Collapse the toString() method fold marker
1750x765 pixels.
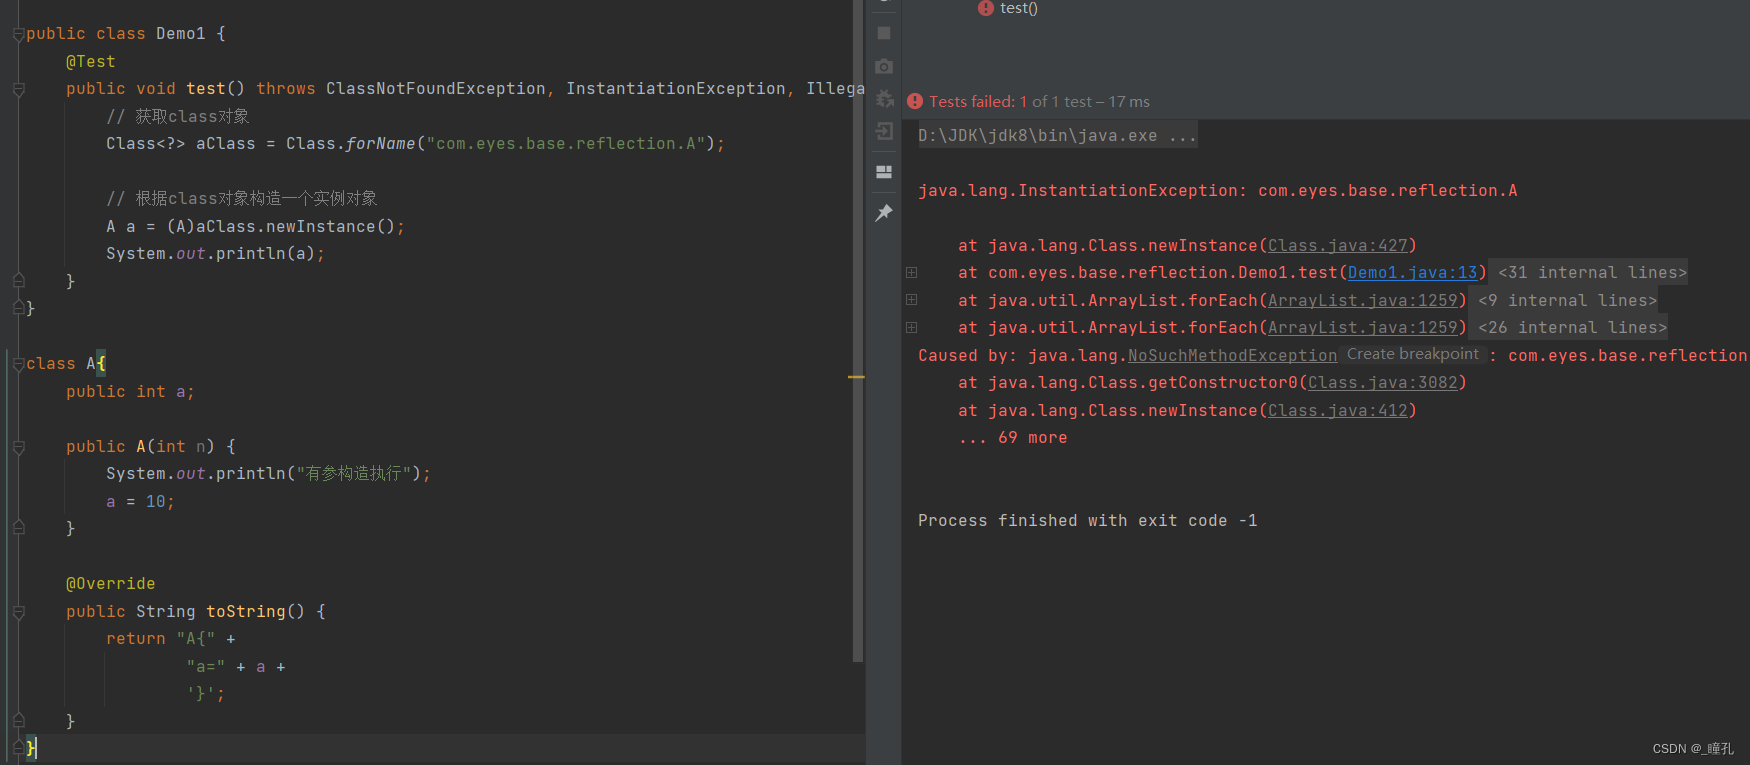click(x=18, y=612)
